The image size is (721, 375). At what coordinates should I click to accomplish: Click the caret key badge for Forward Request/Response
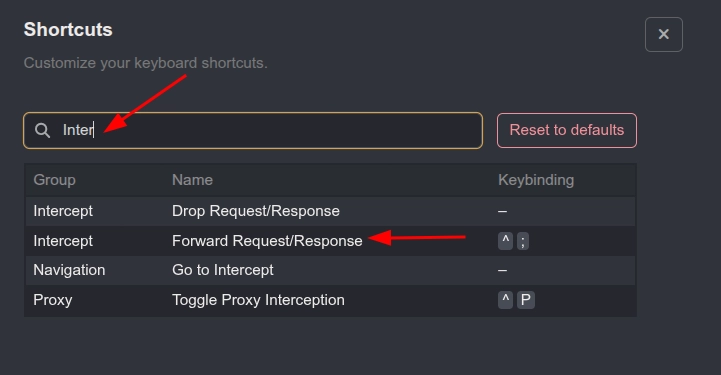(x=505, y=241)
